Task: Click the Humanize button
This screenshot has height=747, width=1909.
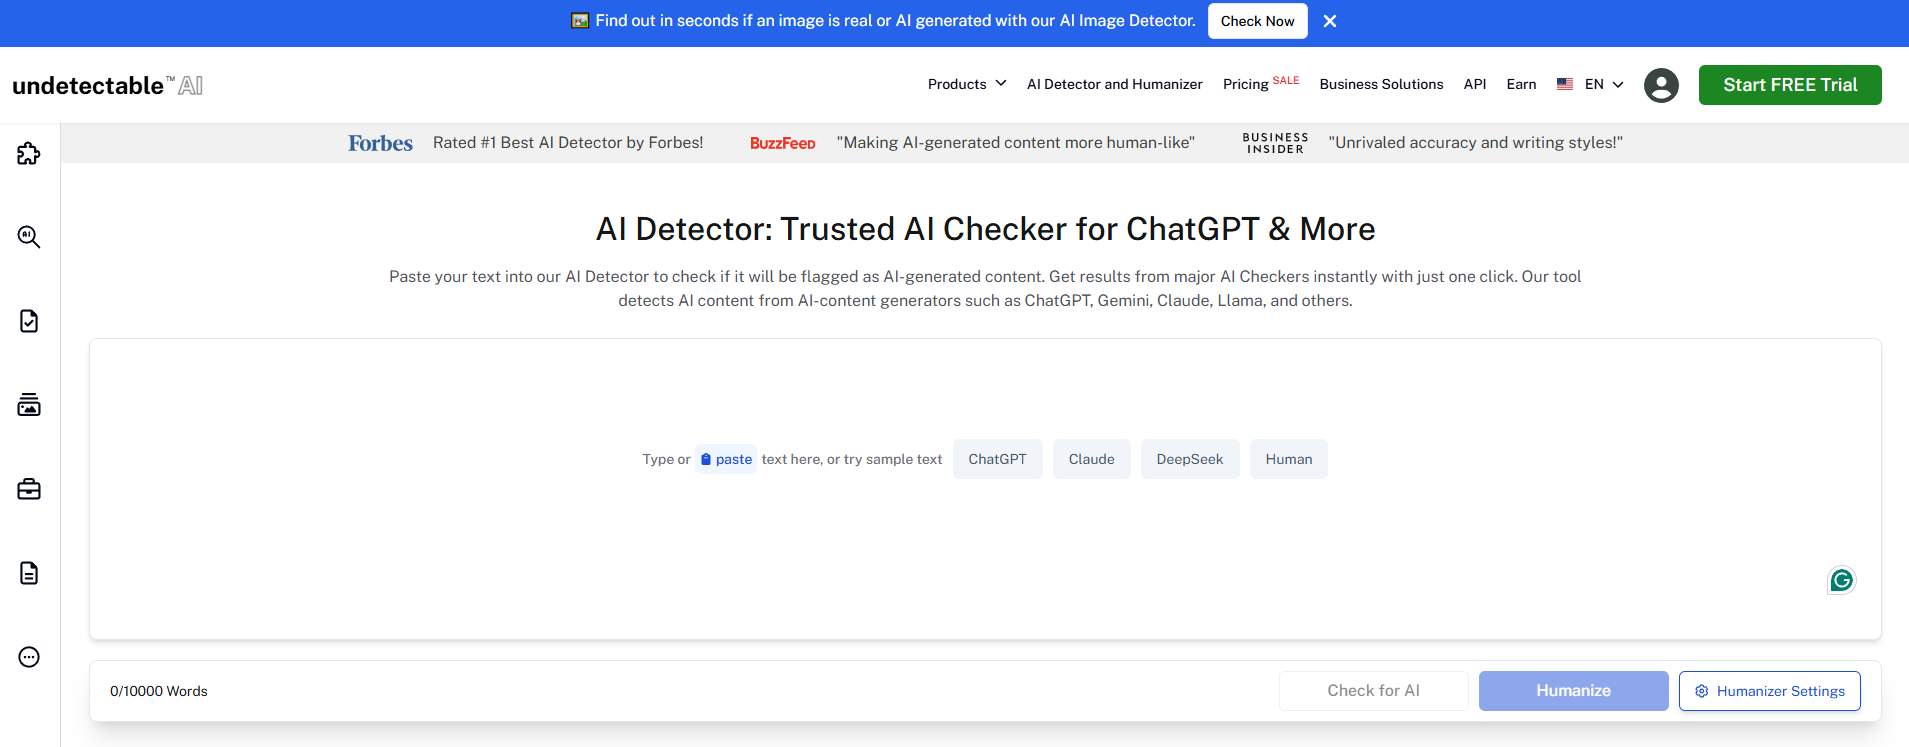Action: click(x=1573, y=691)
